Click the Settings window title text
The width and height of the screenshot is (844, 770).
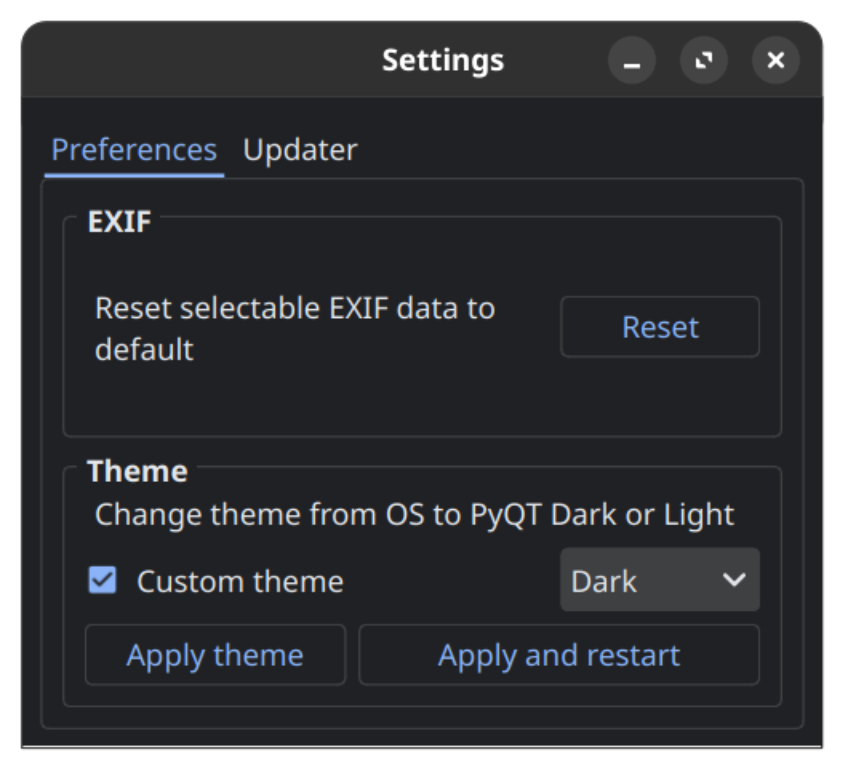click(443, 61)
